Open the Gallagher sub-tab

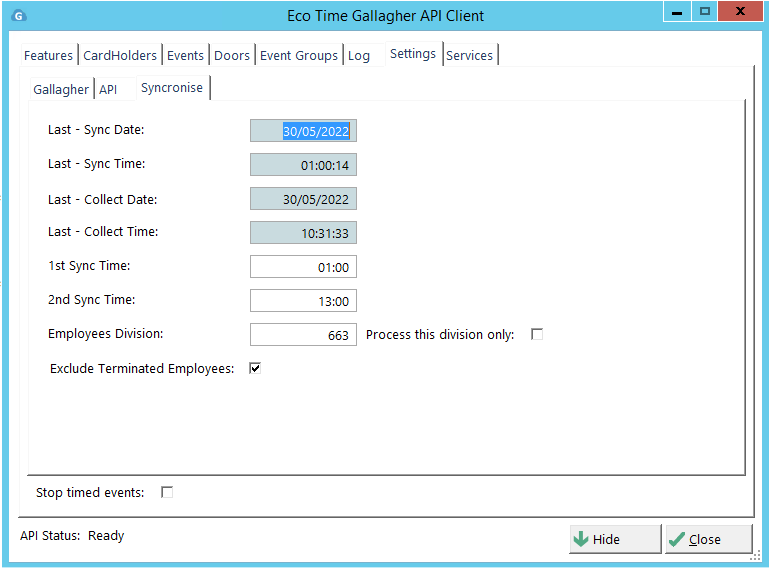coord(61,89)
